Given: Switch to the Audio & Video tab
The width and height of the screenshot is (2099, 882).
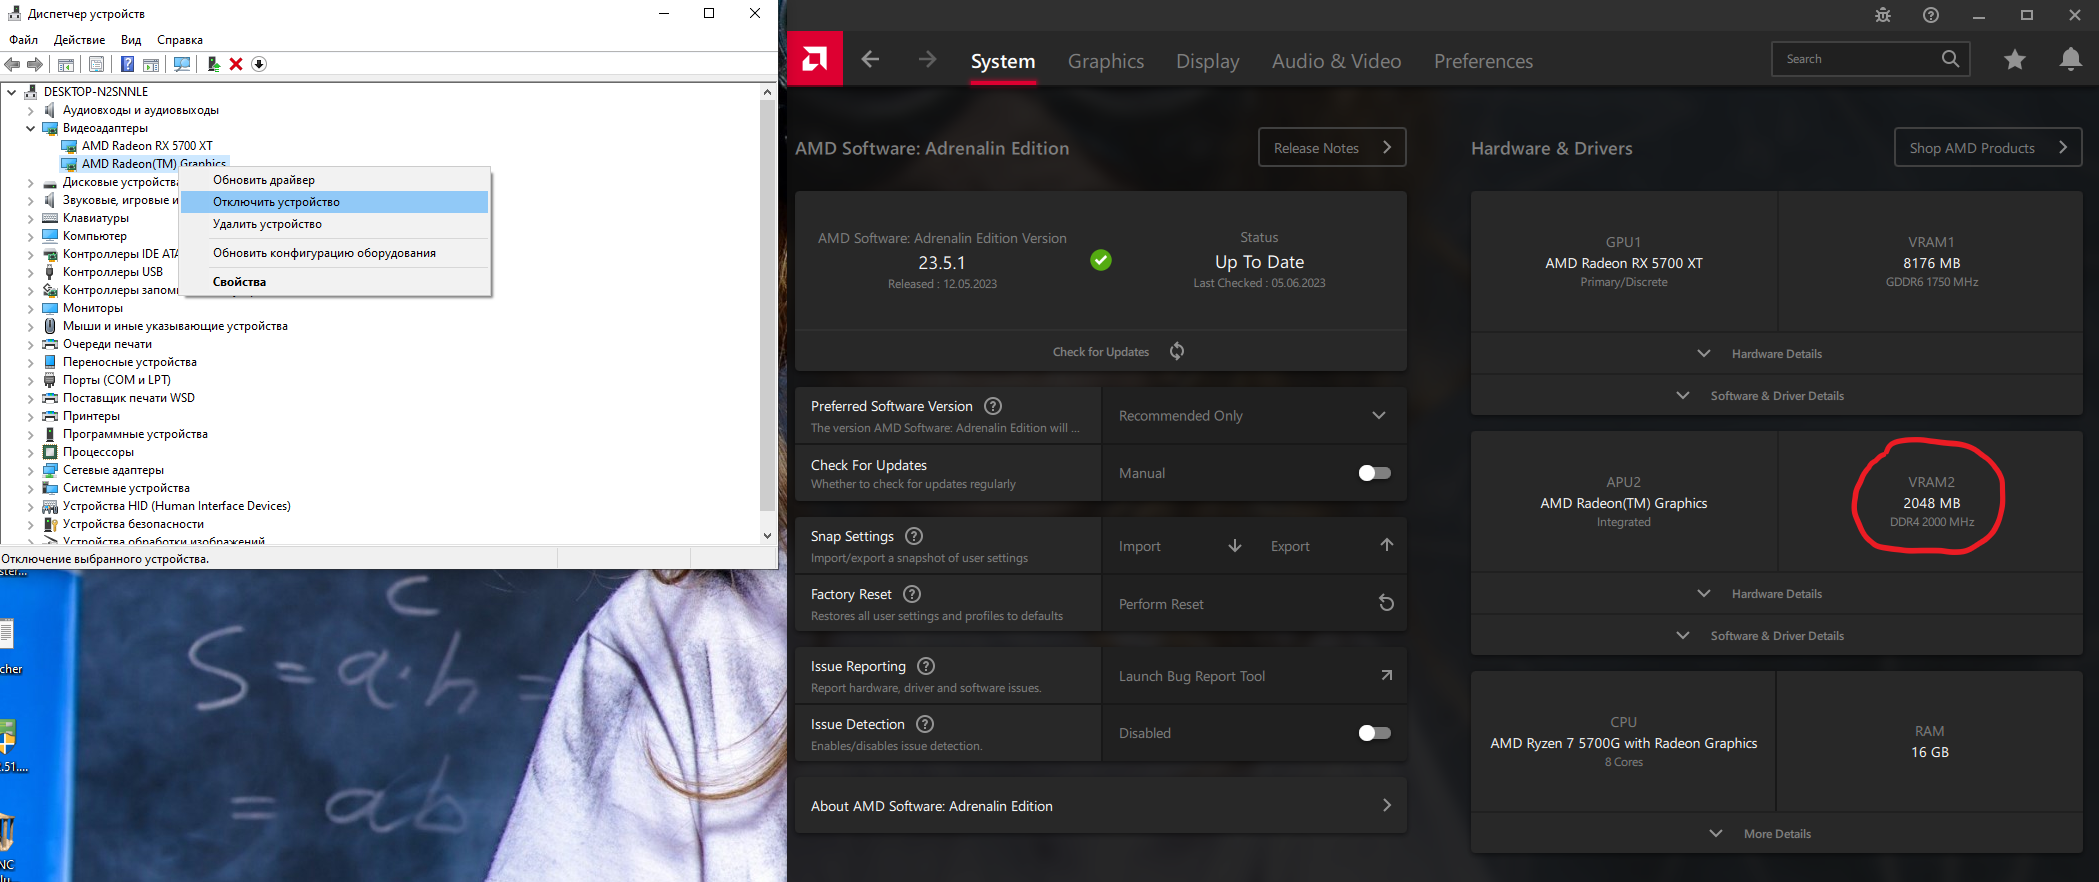Looking at the screenshot, I should pyautogui.click(x=1337, y=61).
